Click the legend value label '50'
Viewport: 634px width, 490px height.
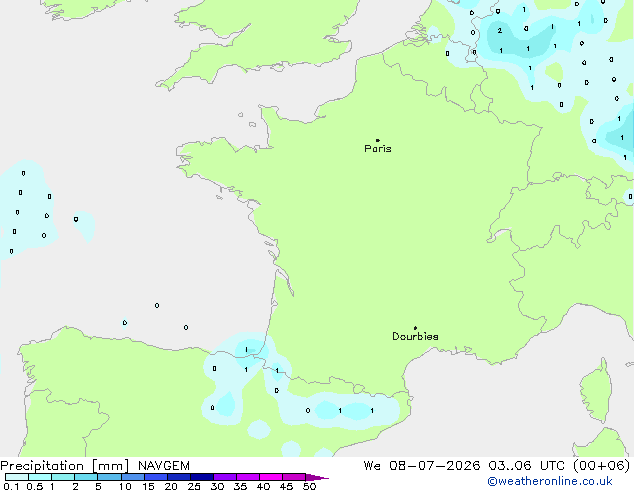309,486
